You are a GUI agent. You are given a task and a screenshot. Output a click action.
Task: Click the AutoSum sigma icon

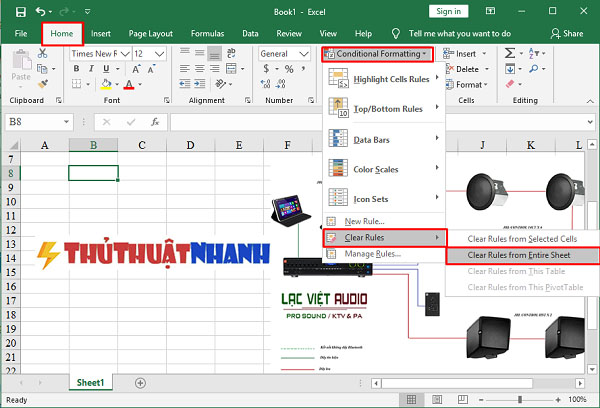(510, 53)
